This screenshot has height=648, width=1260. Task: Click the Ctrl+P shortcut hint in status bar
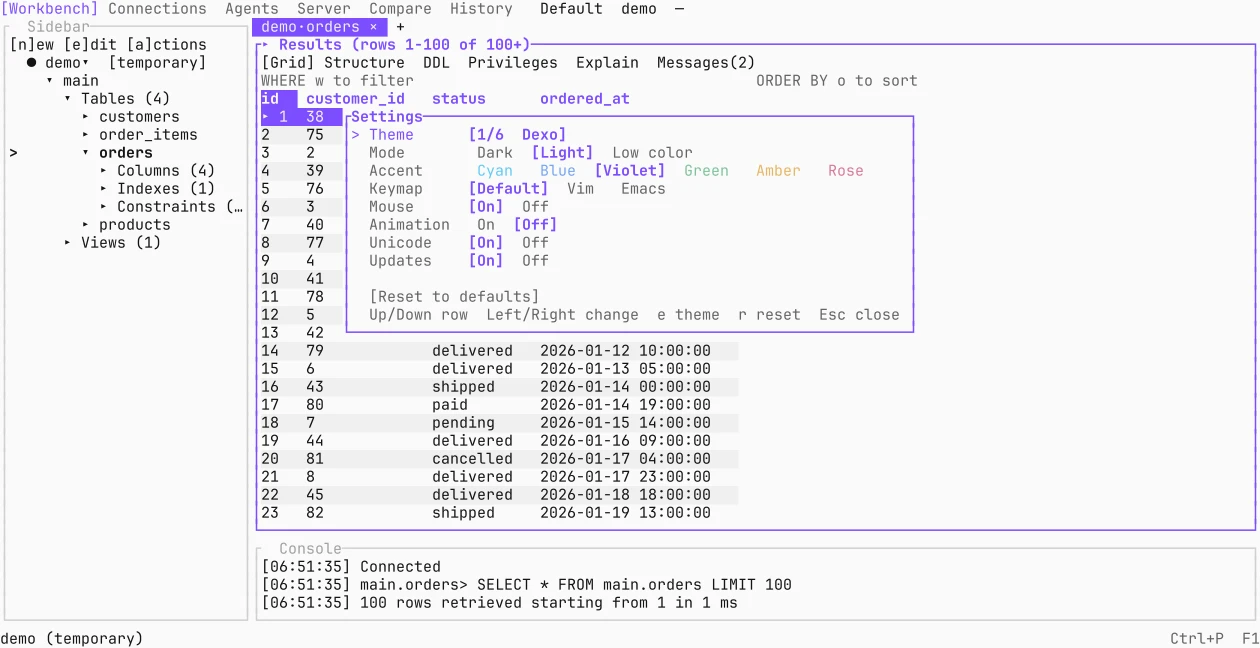coord(1197,639)
